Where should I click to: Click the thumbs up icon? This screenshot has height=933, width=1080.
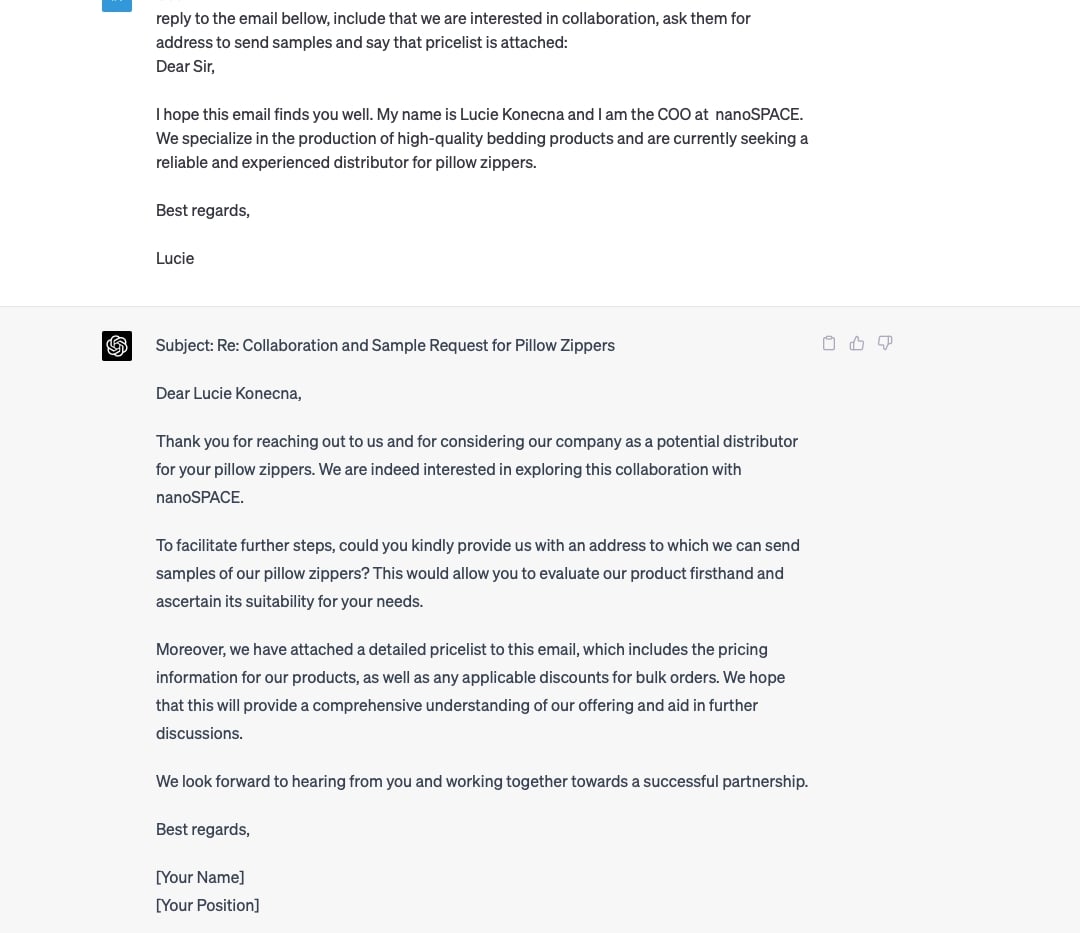[857, 344]
